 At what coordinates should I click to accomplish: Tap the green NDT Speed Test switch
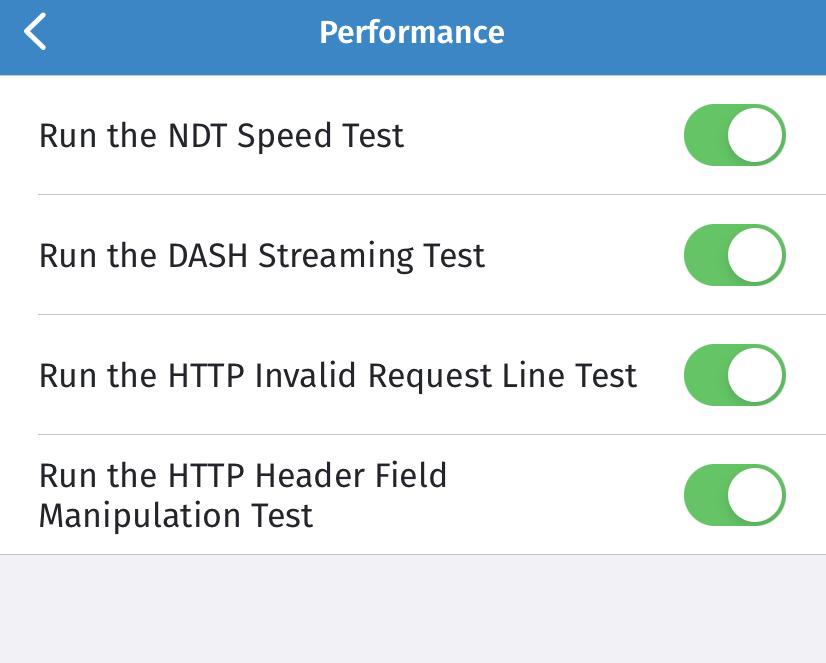point(734,135)
